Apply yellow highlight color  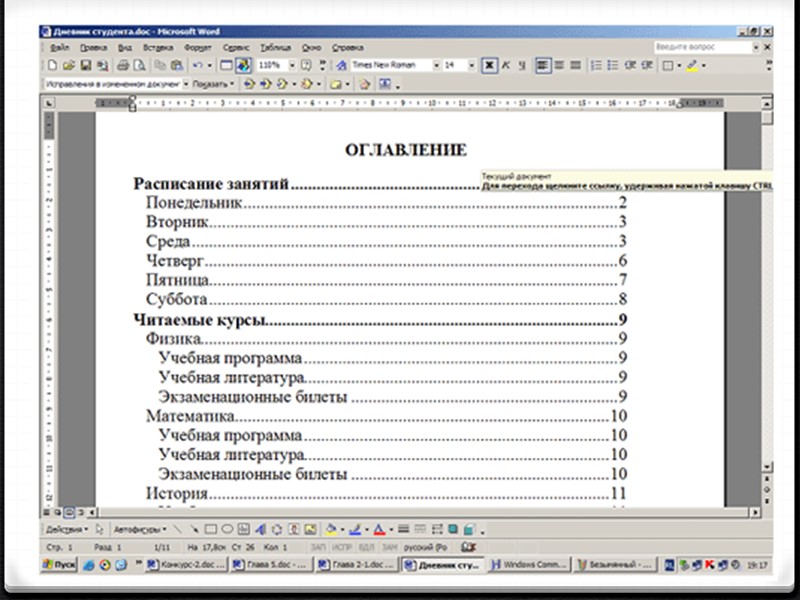coord(692,65)
